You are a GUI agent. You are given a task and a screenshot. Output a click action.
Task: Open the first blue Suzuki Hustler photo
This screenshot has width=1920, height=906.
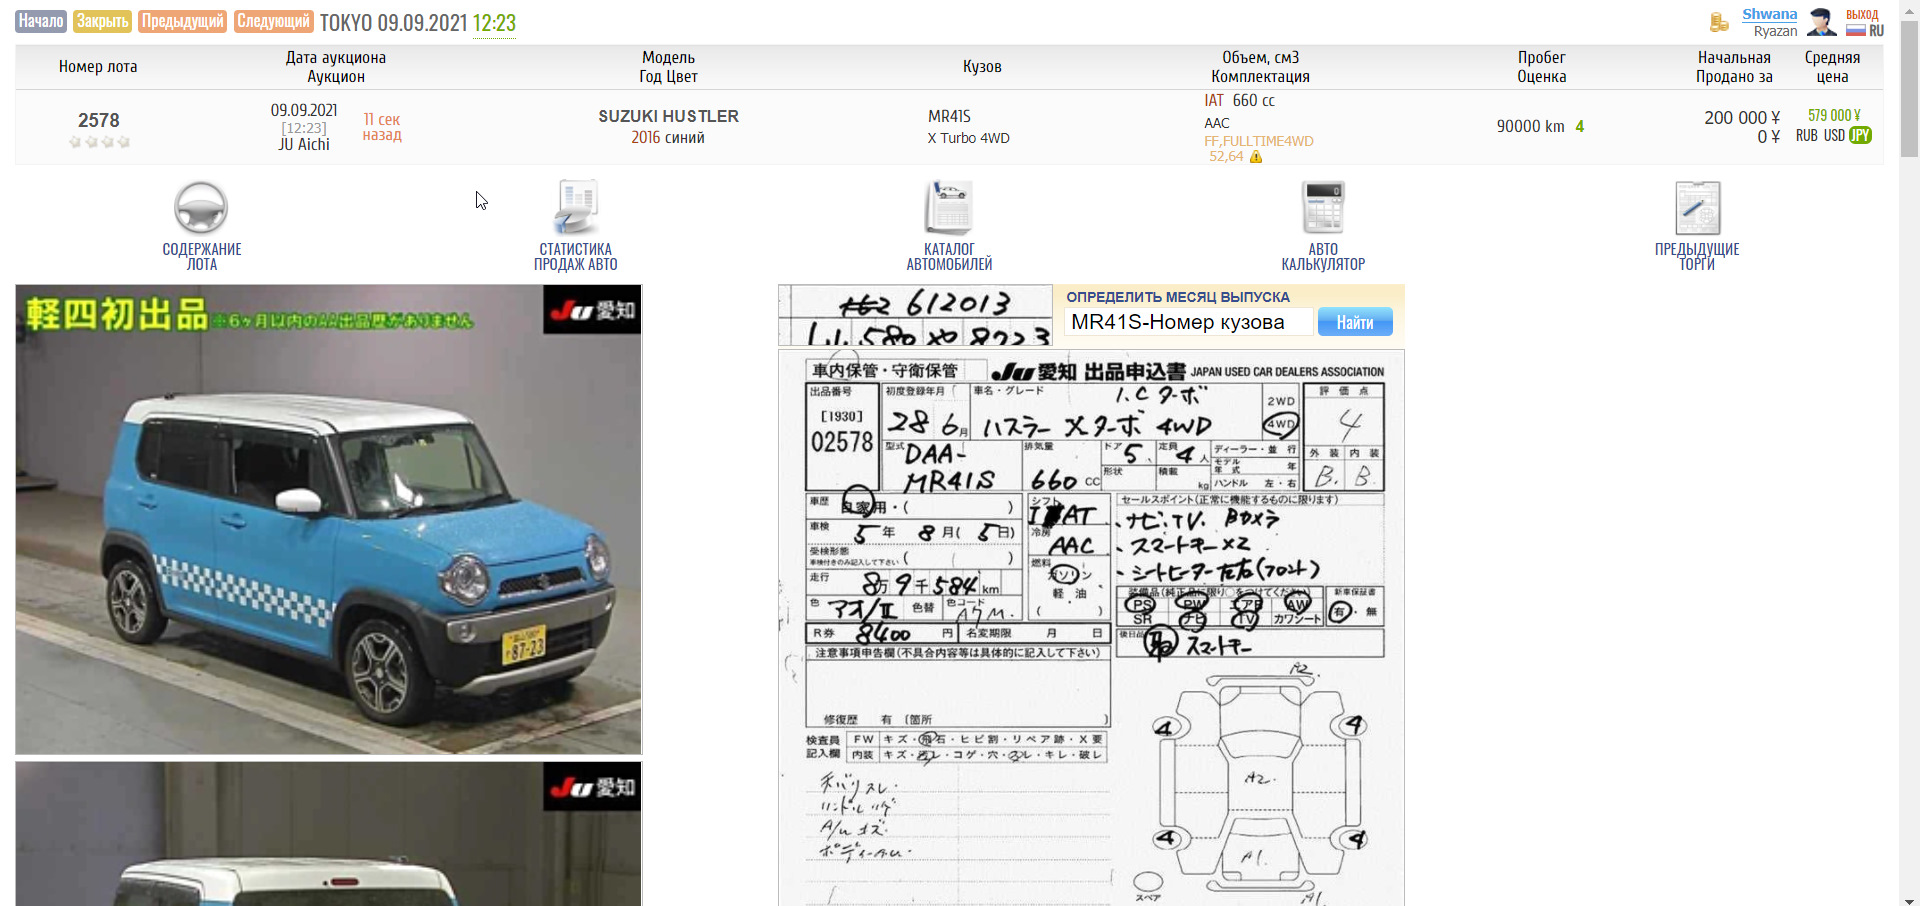[x=328, y=519]
